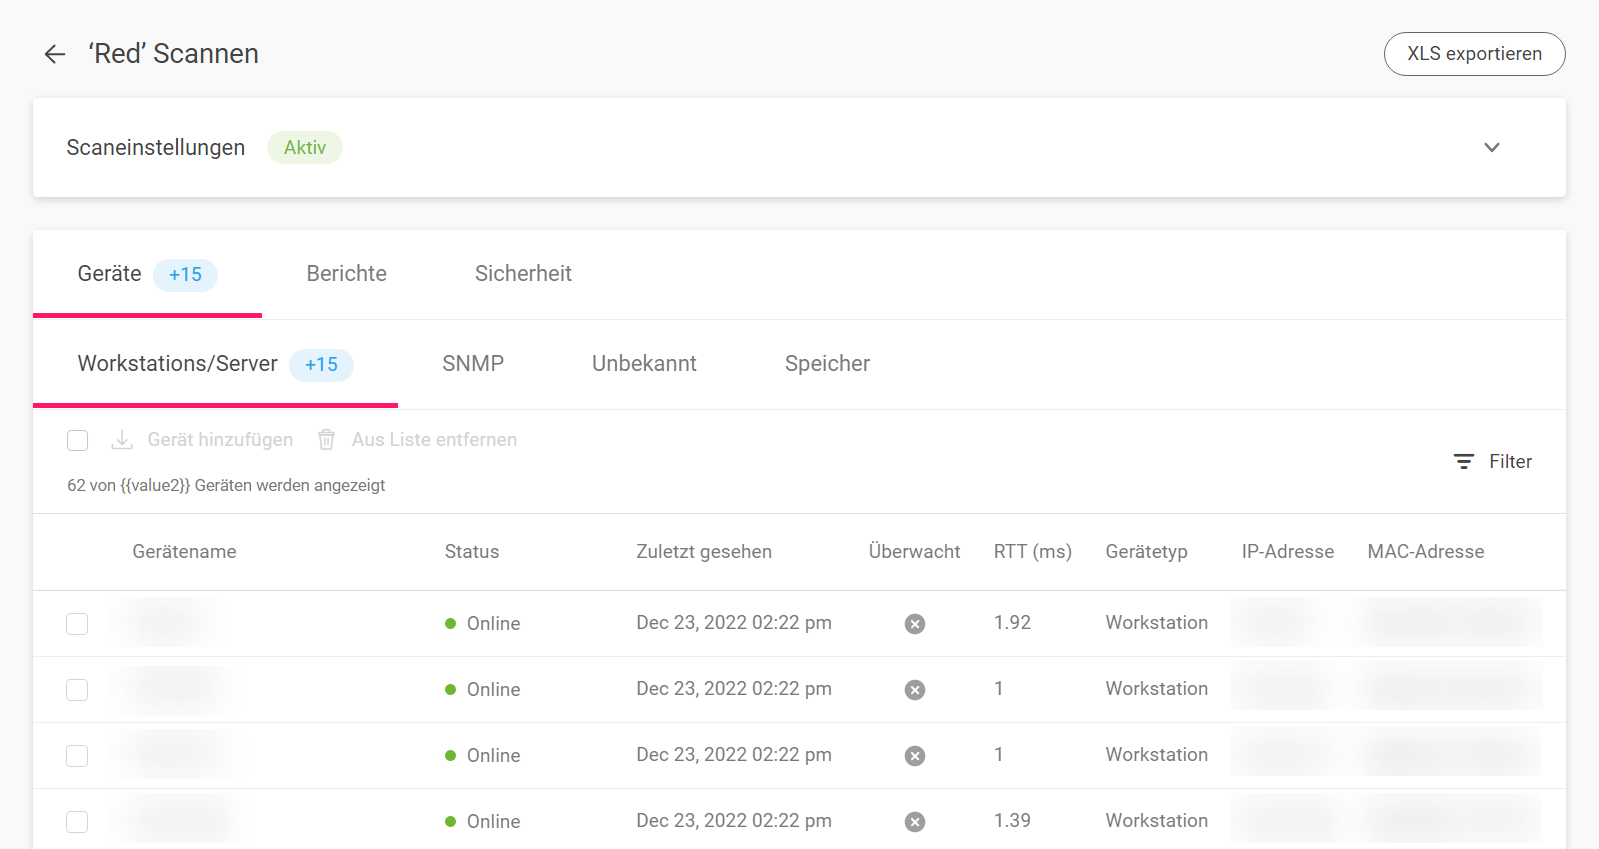
Task: Open the Speicher sub-tab
Action: point(827,364)
